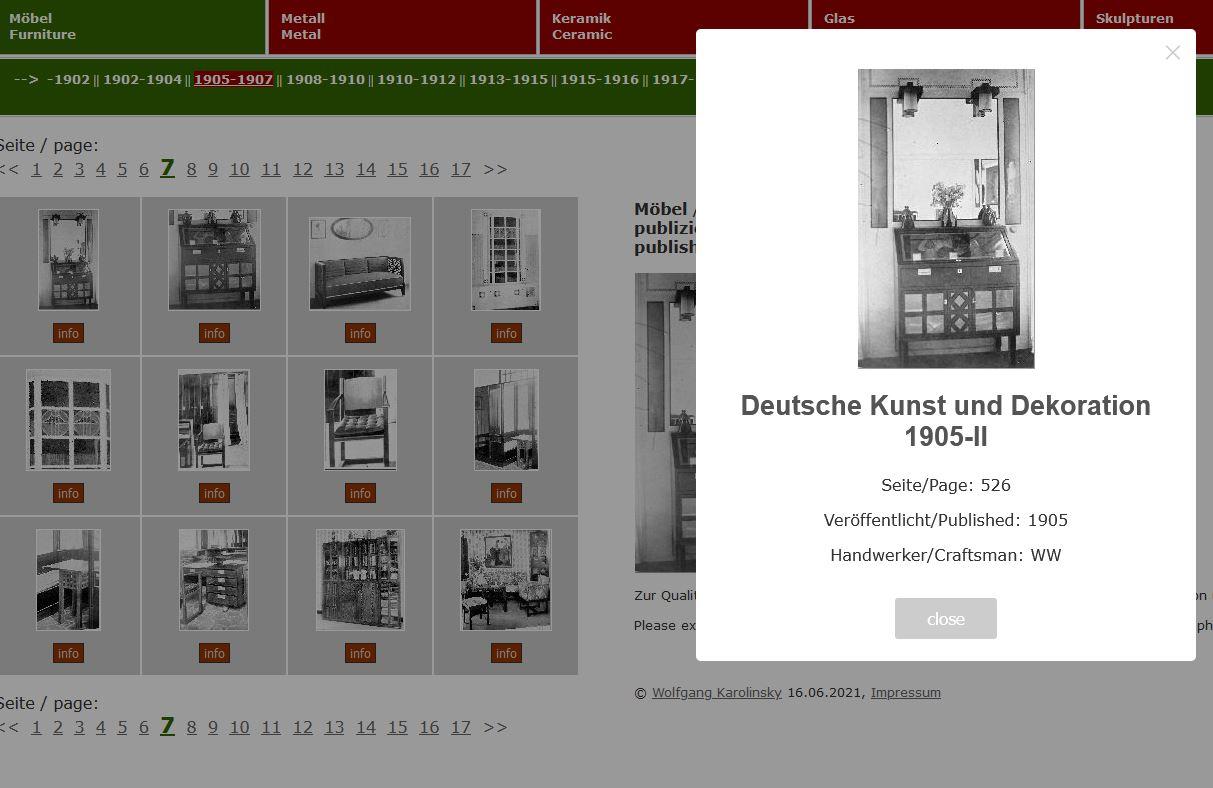Jump to page 12 in bottom pagination

coord(302,728)
